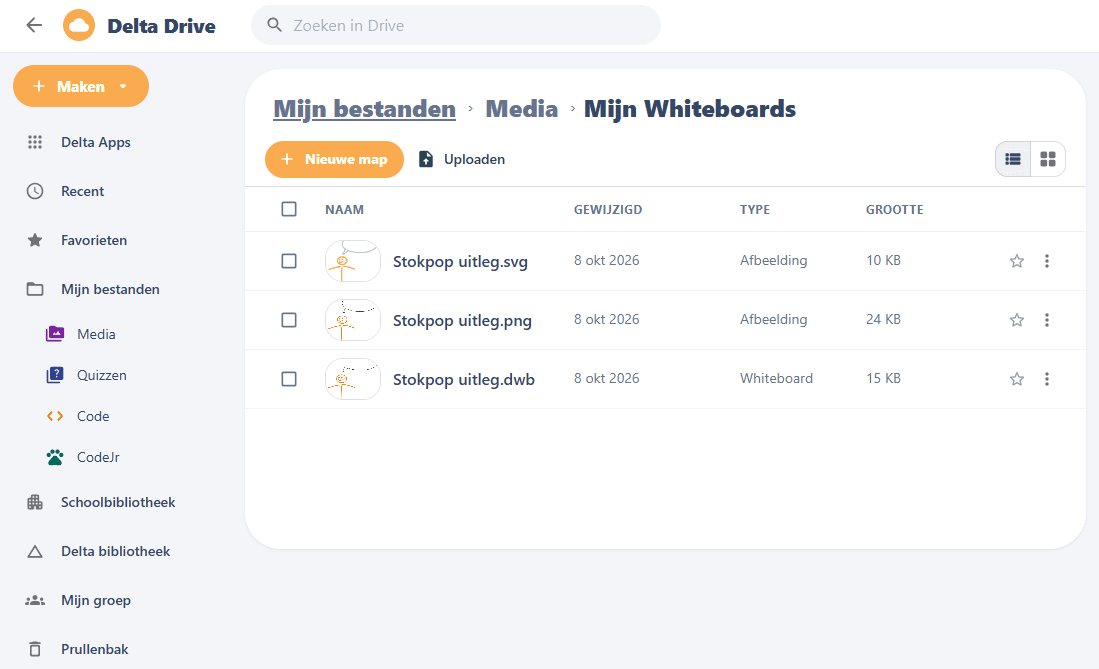Sort by GEWIJZIGD column header
1099x669 pixels.
click(x=608, y=210)
